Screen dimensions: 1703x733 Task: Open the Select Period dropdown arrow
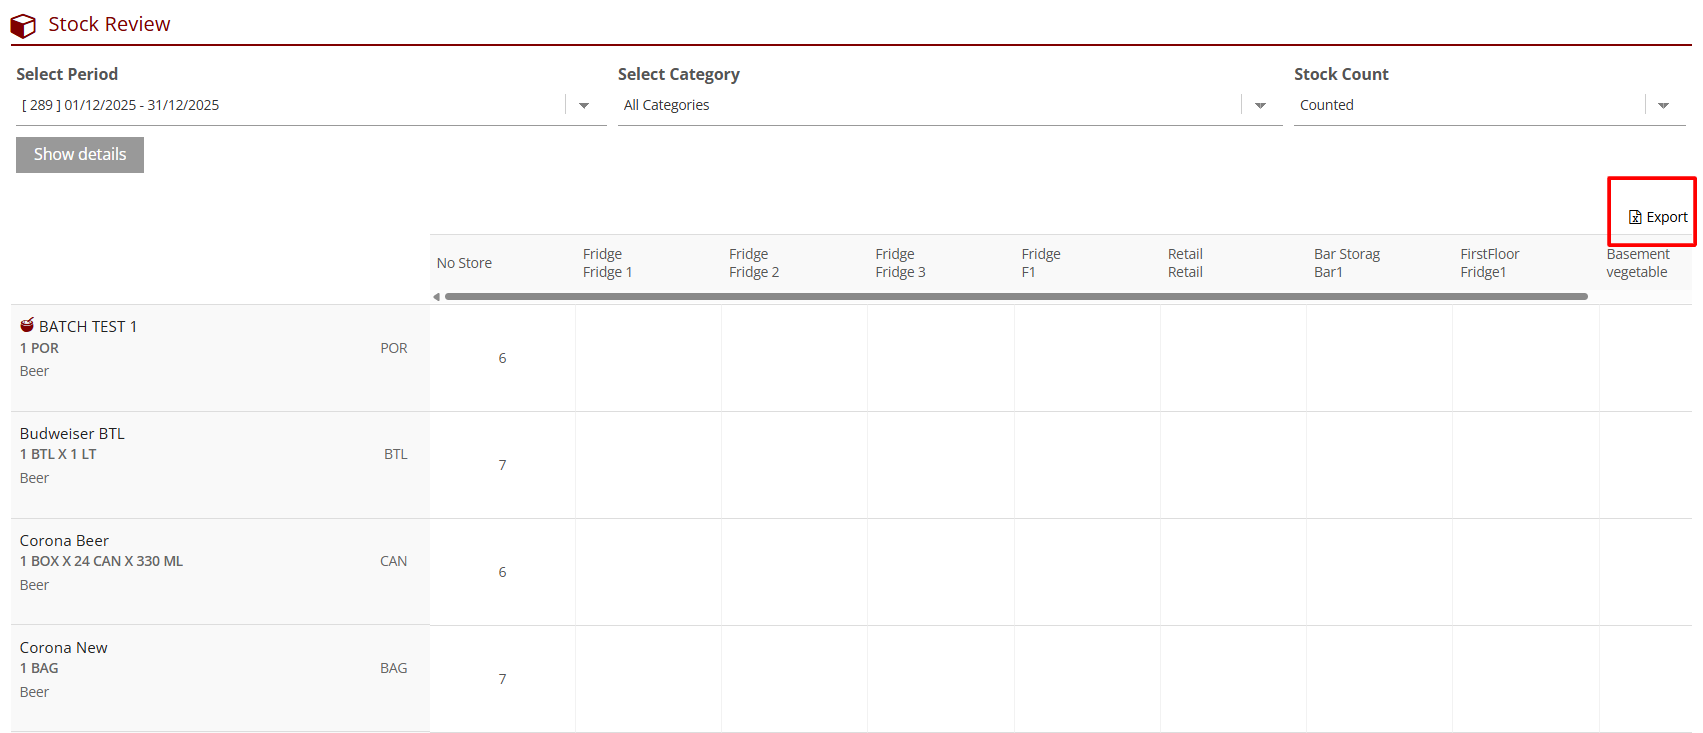point(584,106)
